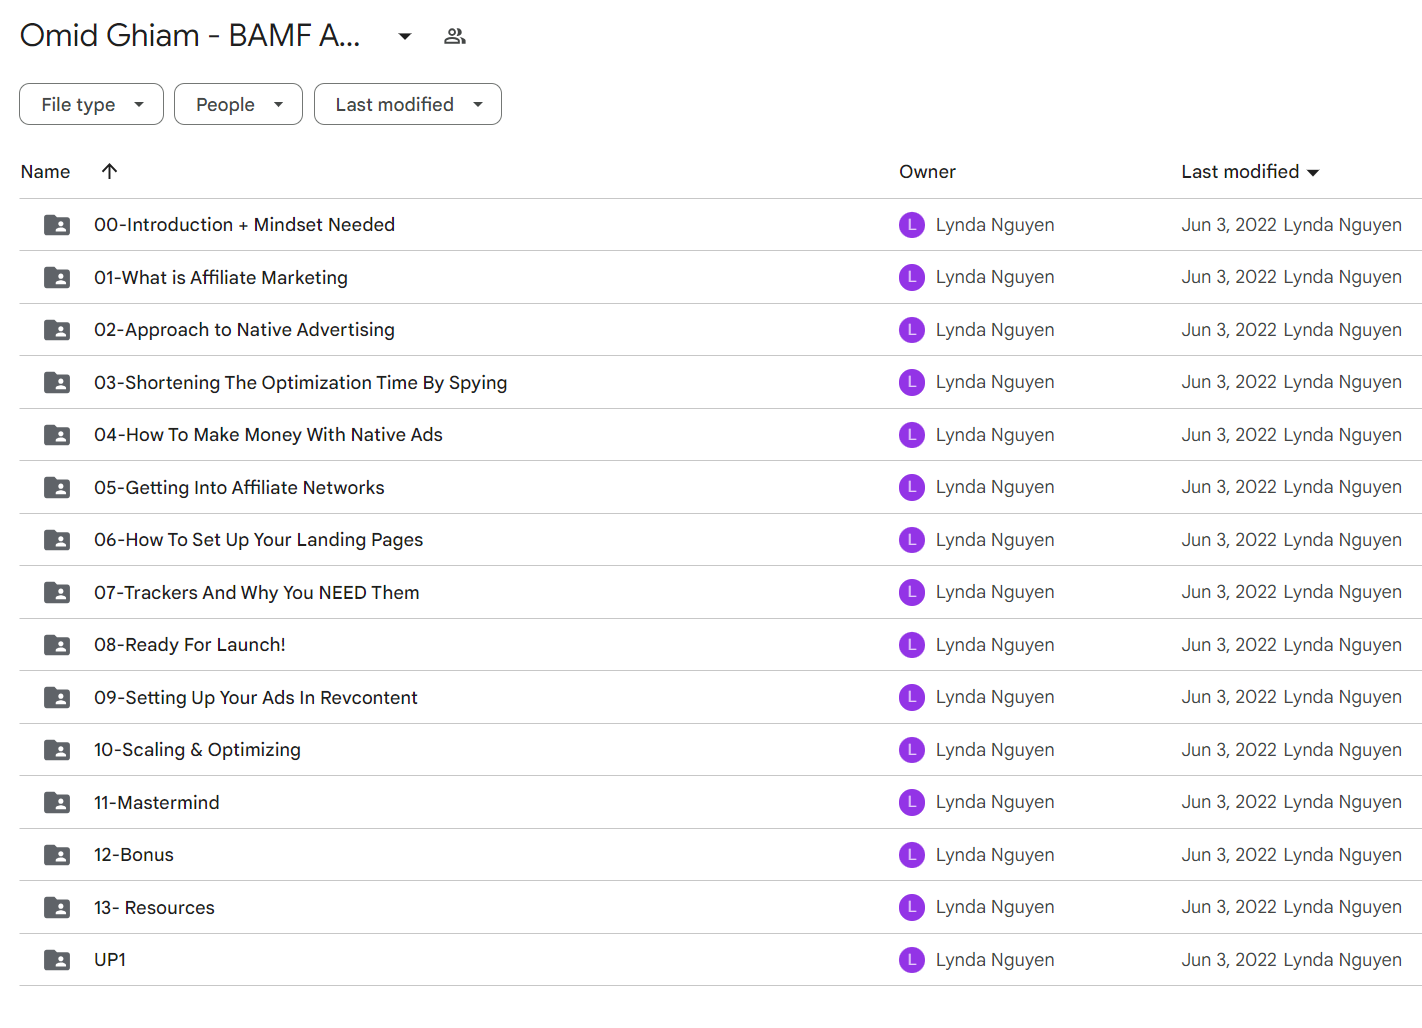Select 13- Resources folder name

point(154,908)
